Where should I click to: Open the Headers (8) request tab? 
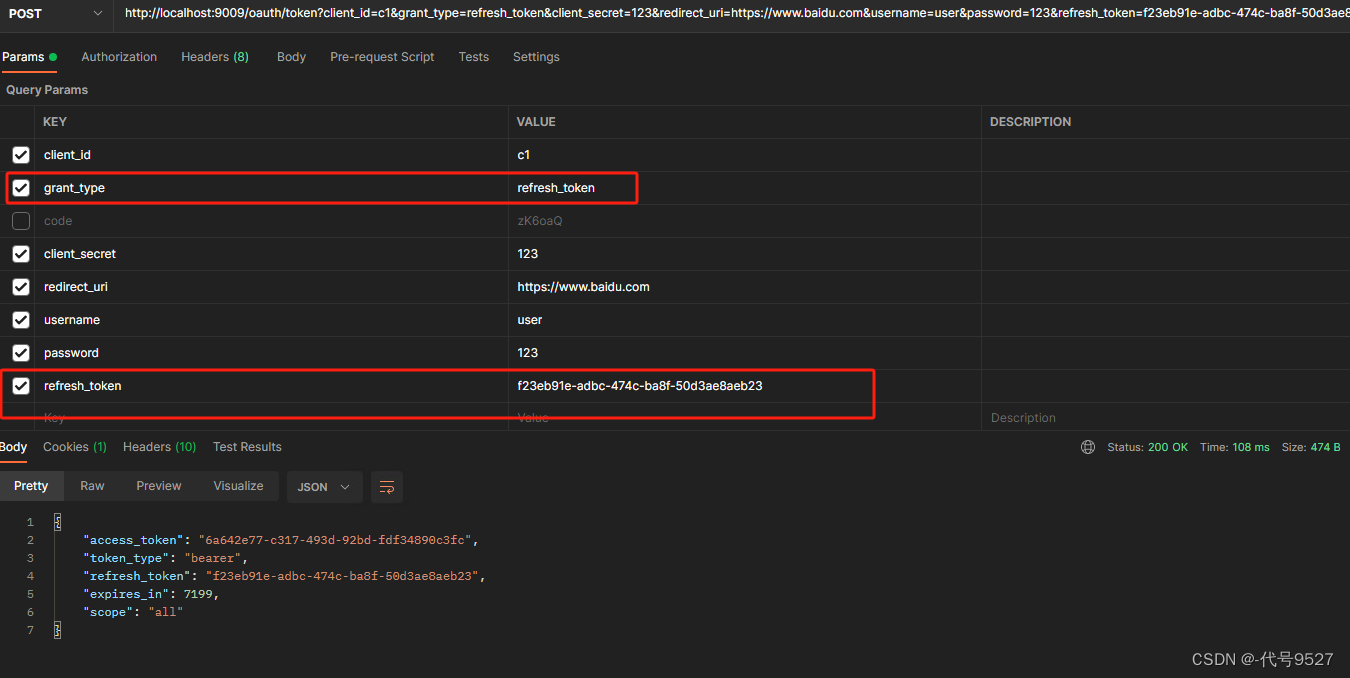point(215,57)
